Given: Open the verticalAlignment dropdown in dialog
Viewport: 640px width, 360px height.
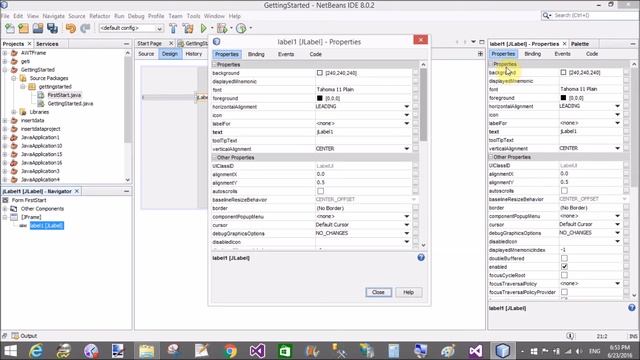Looking at the screenshot, I should coord(407,149).
